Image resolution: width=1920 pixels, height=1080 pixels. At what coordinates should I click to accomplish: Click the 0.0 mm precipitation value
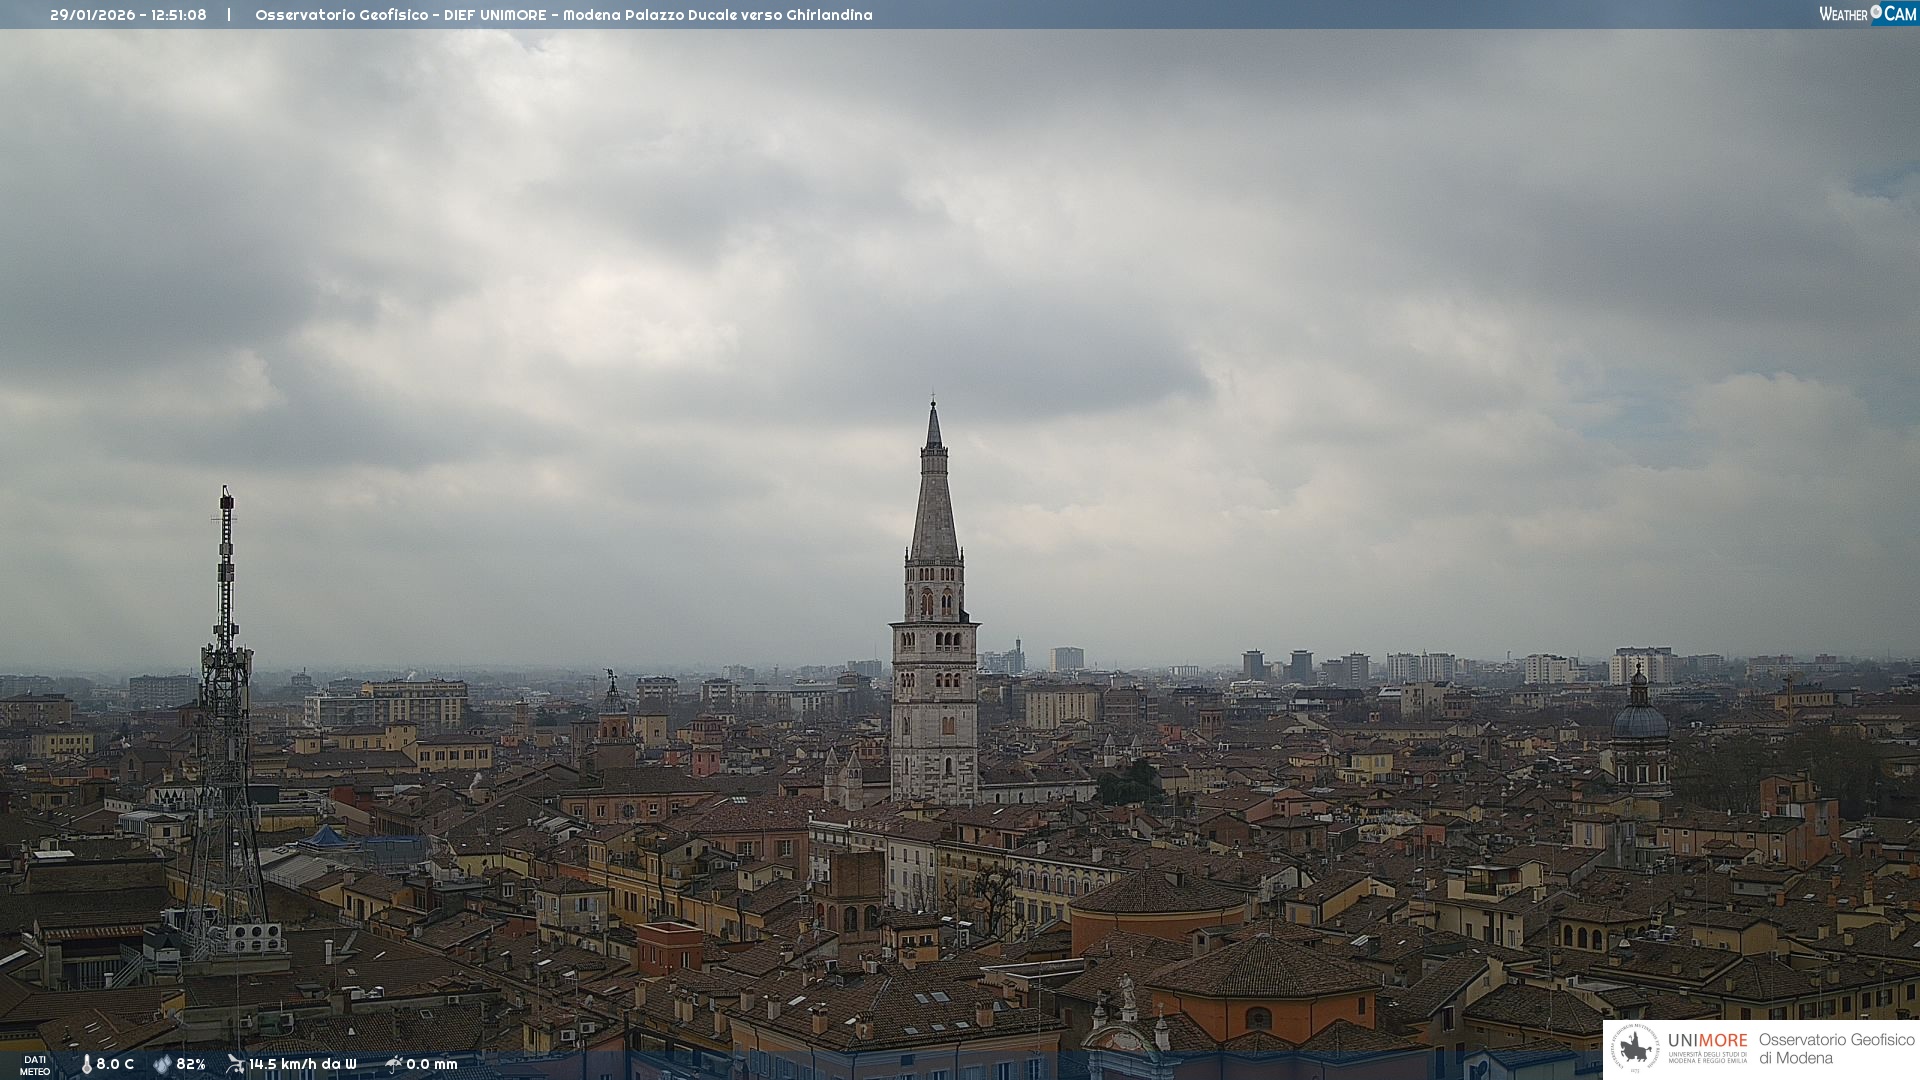[432, 1064]
